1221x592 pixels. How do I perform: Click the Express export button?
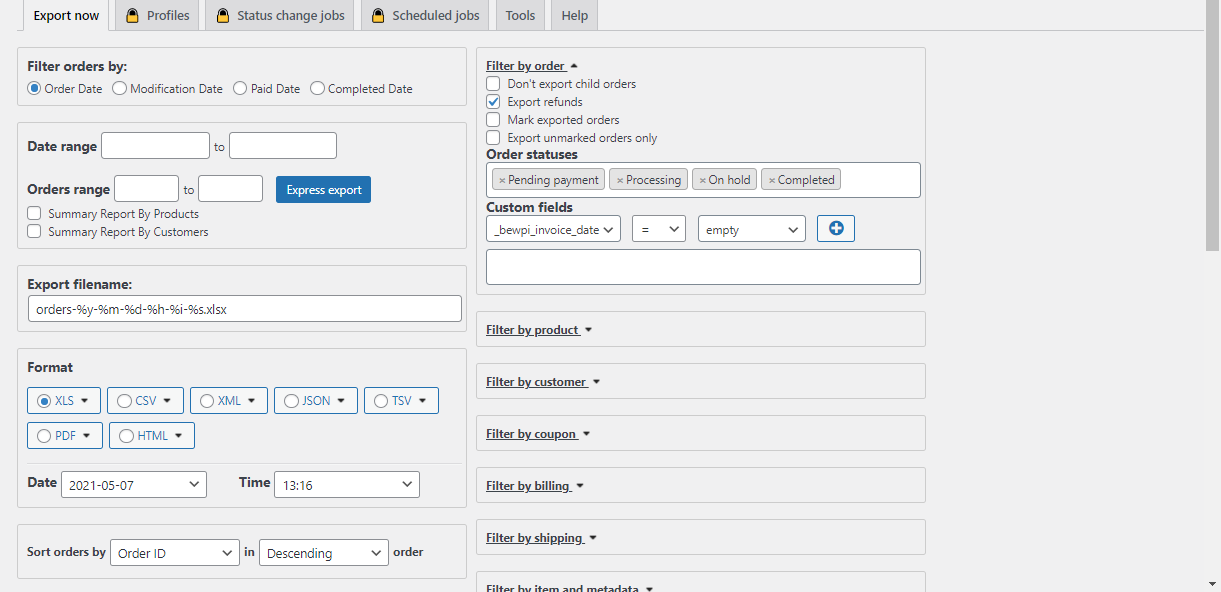[x=323, y=190]
